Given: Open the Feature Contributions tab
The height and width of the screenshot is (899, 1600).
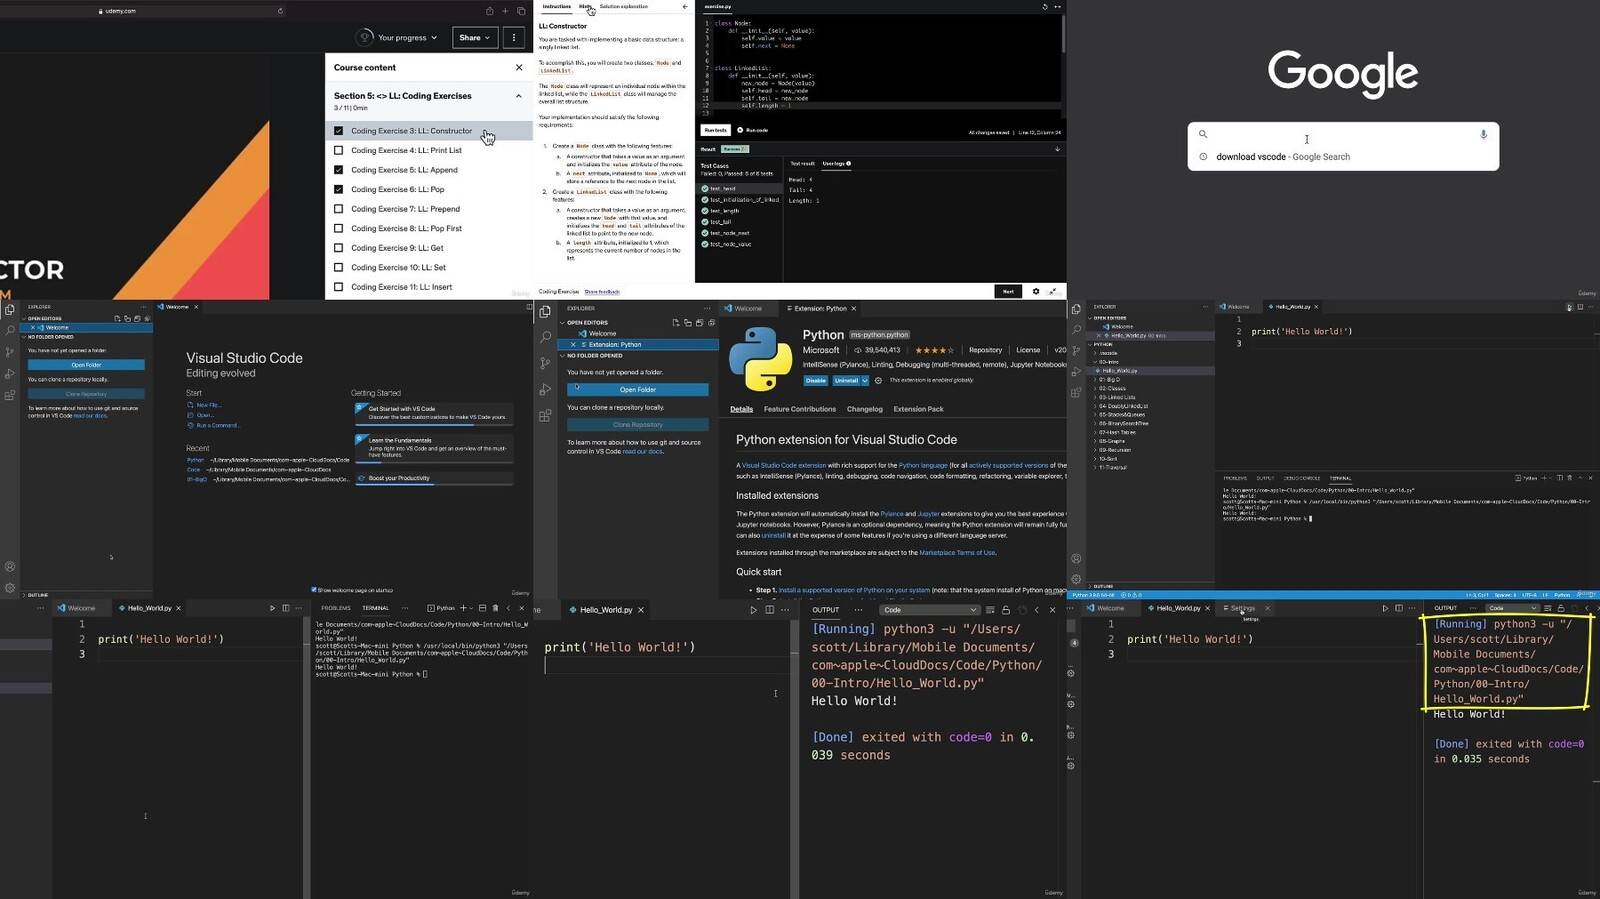Looking at the screenshot, I should 799,409.
